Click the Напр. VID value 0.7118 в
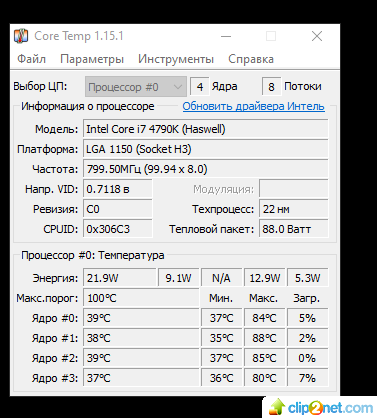Image resolution: width=377 pixels, height=418 pixels. [118, 189]
